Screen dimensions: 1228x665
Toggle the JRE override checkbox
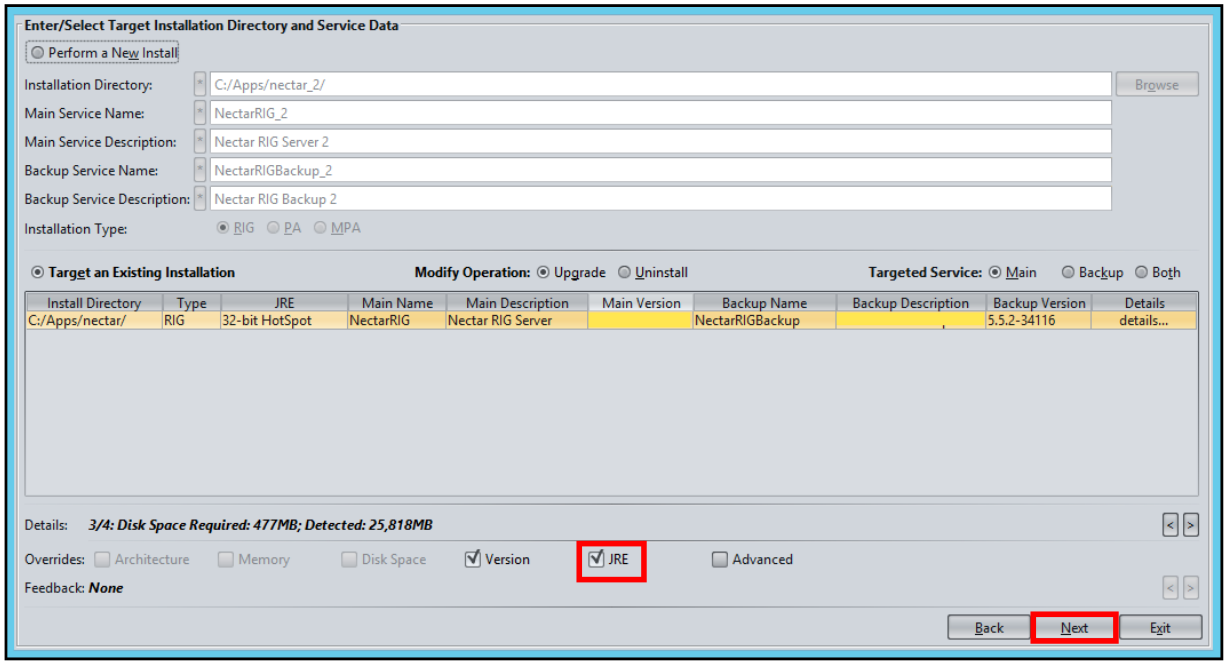point(609,559)
